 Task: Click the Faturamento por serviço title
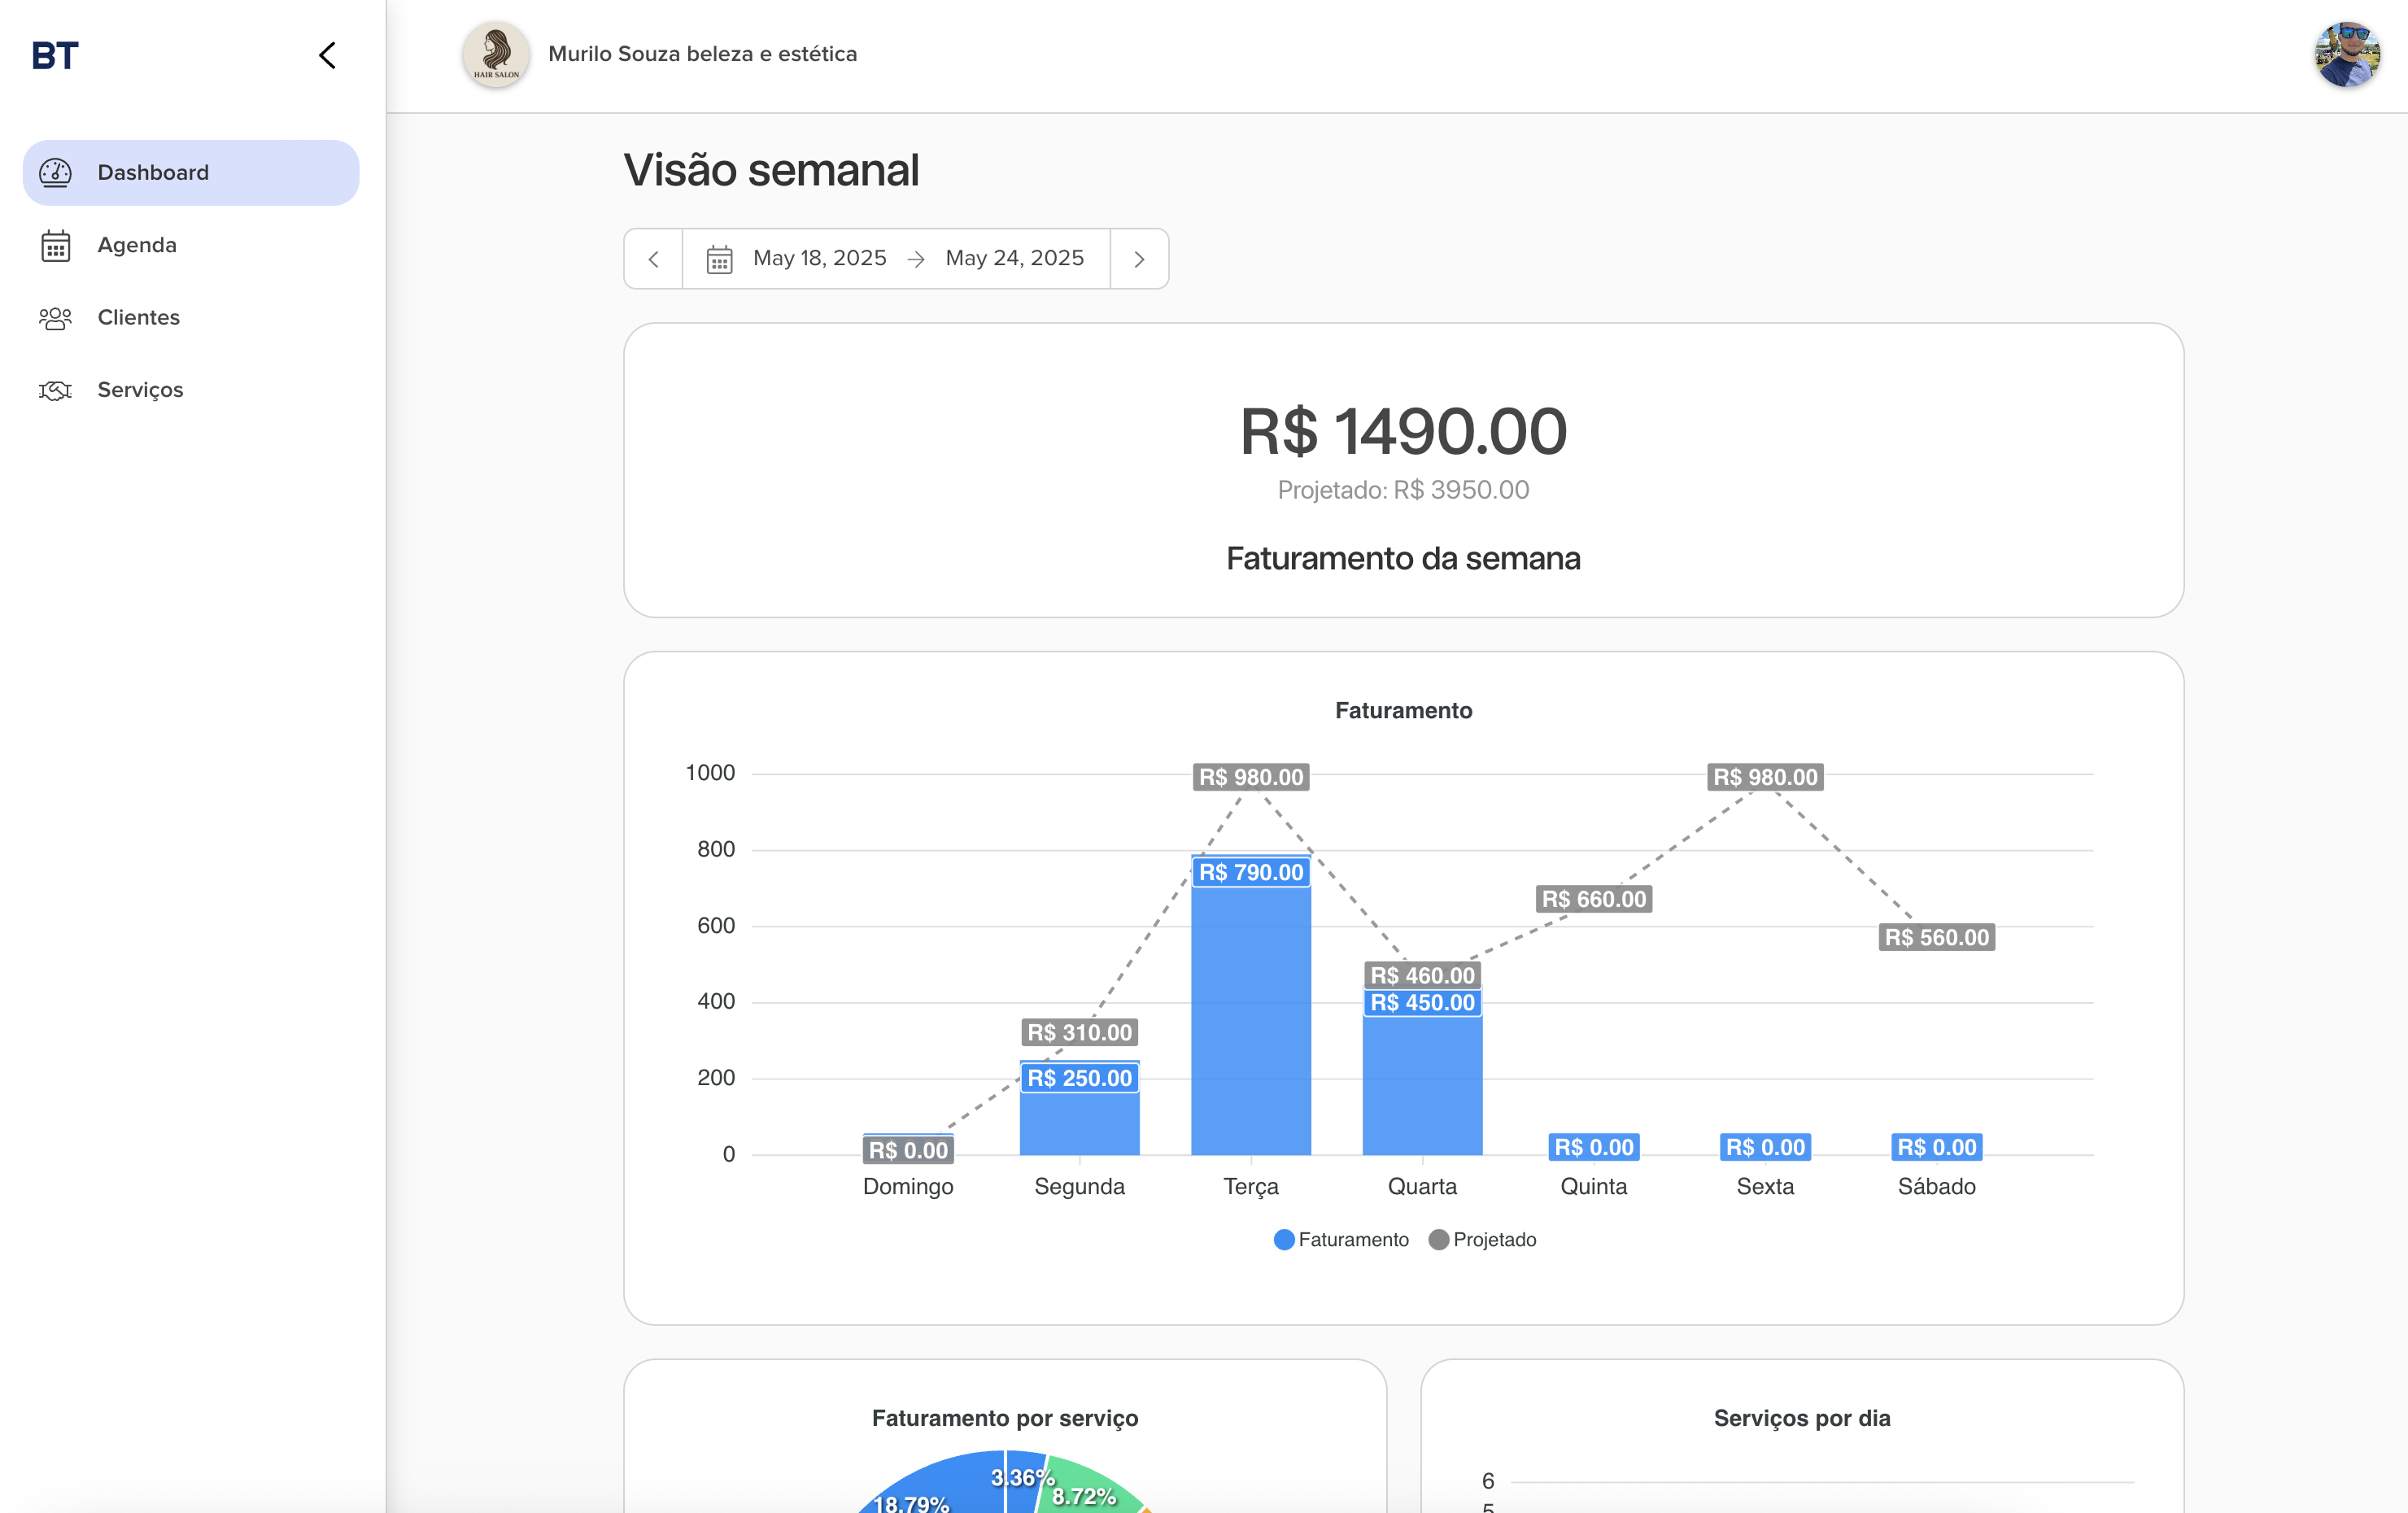point(1005,1418)
